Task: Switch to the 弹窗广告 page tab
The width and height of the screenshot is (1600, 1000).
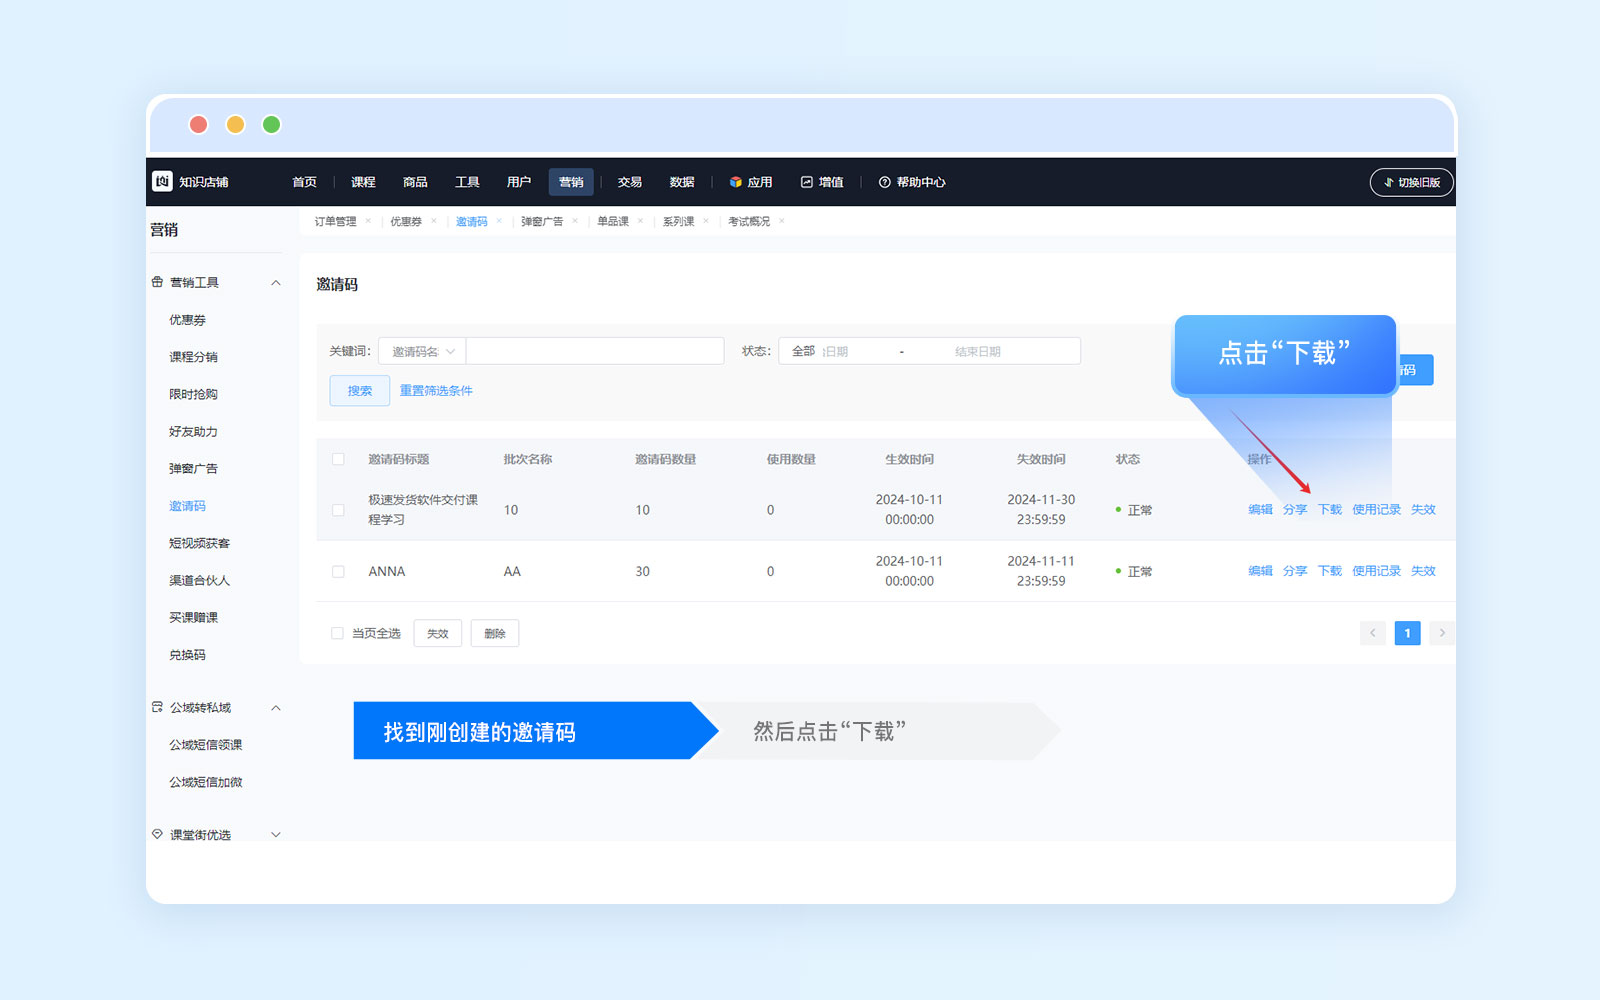Action: point(542,221)
